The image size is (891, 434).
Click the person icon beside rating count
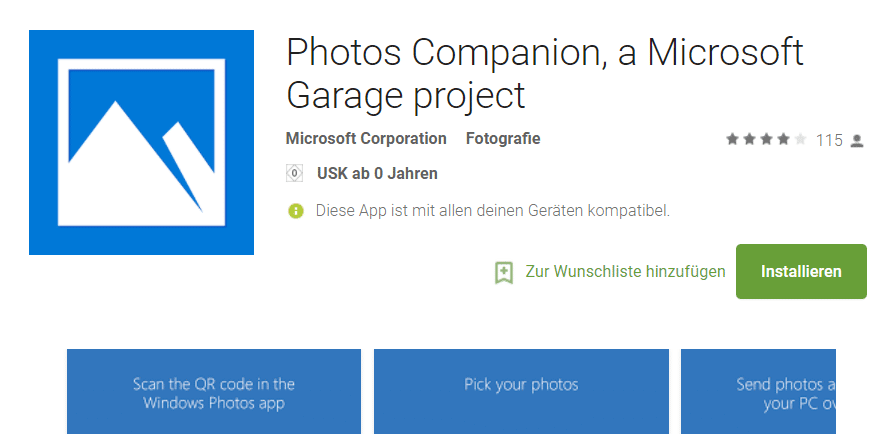(x=856, y=141)
